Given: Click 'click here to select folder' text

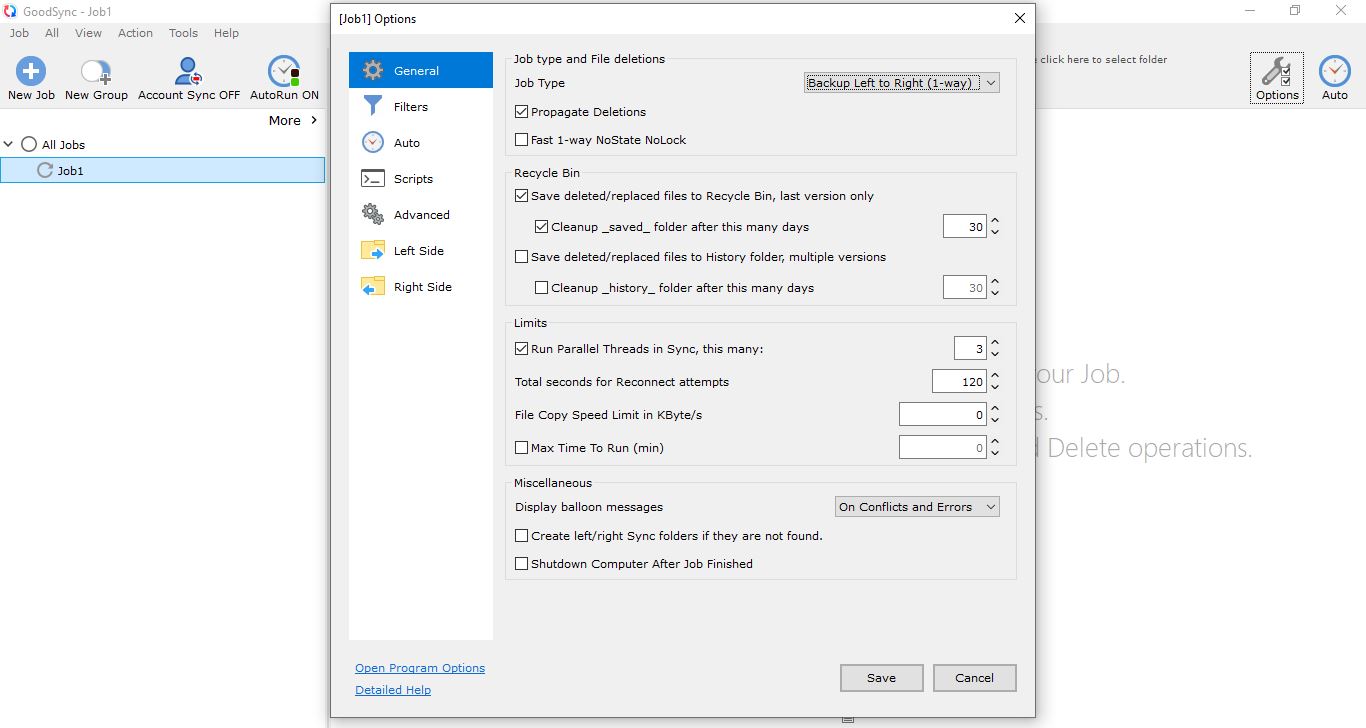Looking at the screenshot, I should click(x=1103, y=59).
